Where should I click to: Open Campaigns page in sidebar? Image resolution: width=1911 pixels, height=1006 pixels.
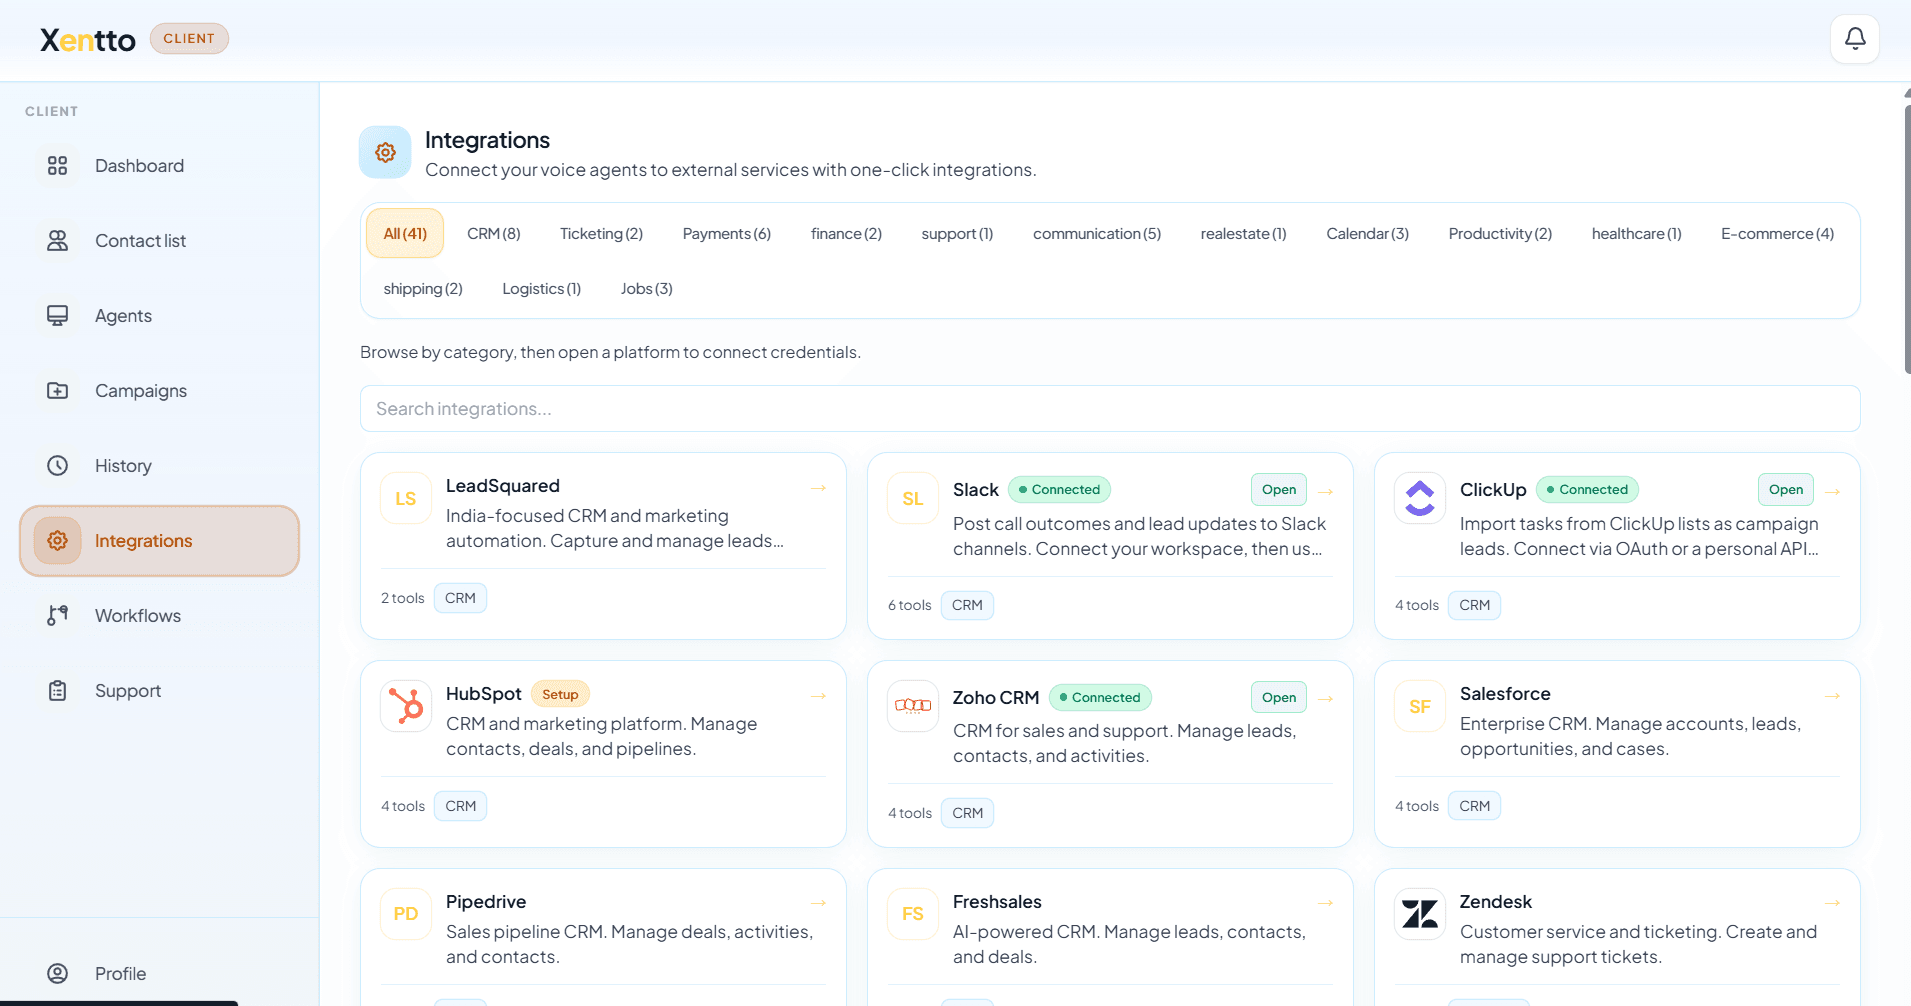point(160,391)
